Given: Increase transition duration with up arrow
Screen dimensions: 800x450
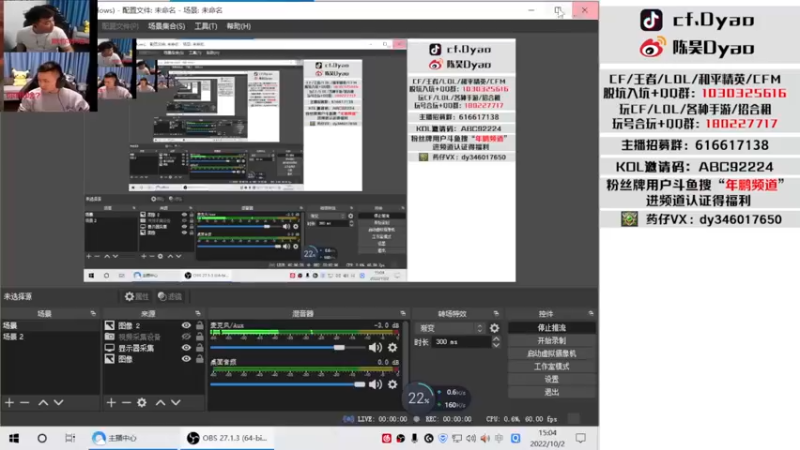Looking at the screenshot, I should coord(496,339).
